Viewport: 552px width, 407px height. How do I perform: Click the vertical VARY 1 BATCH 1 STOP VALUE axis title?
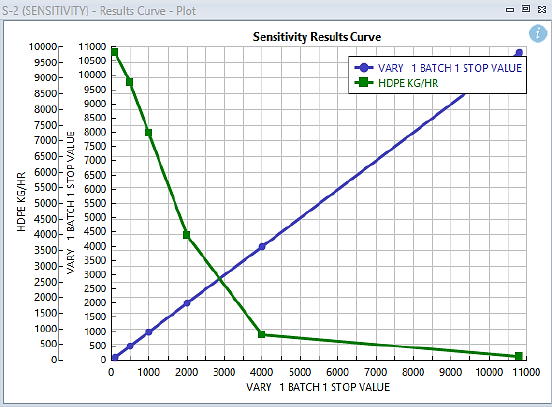click(x=71, y=202)
